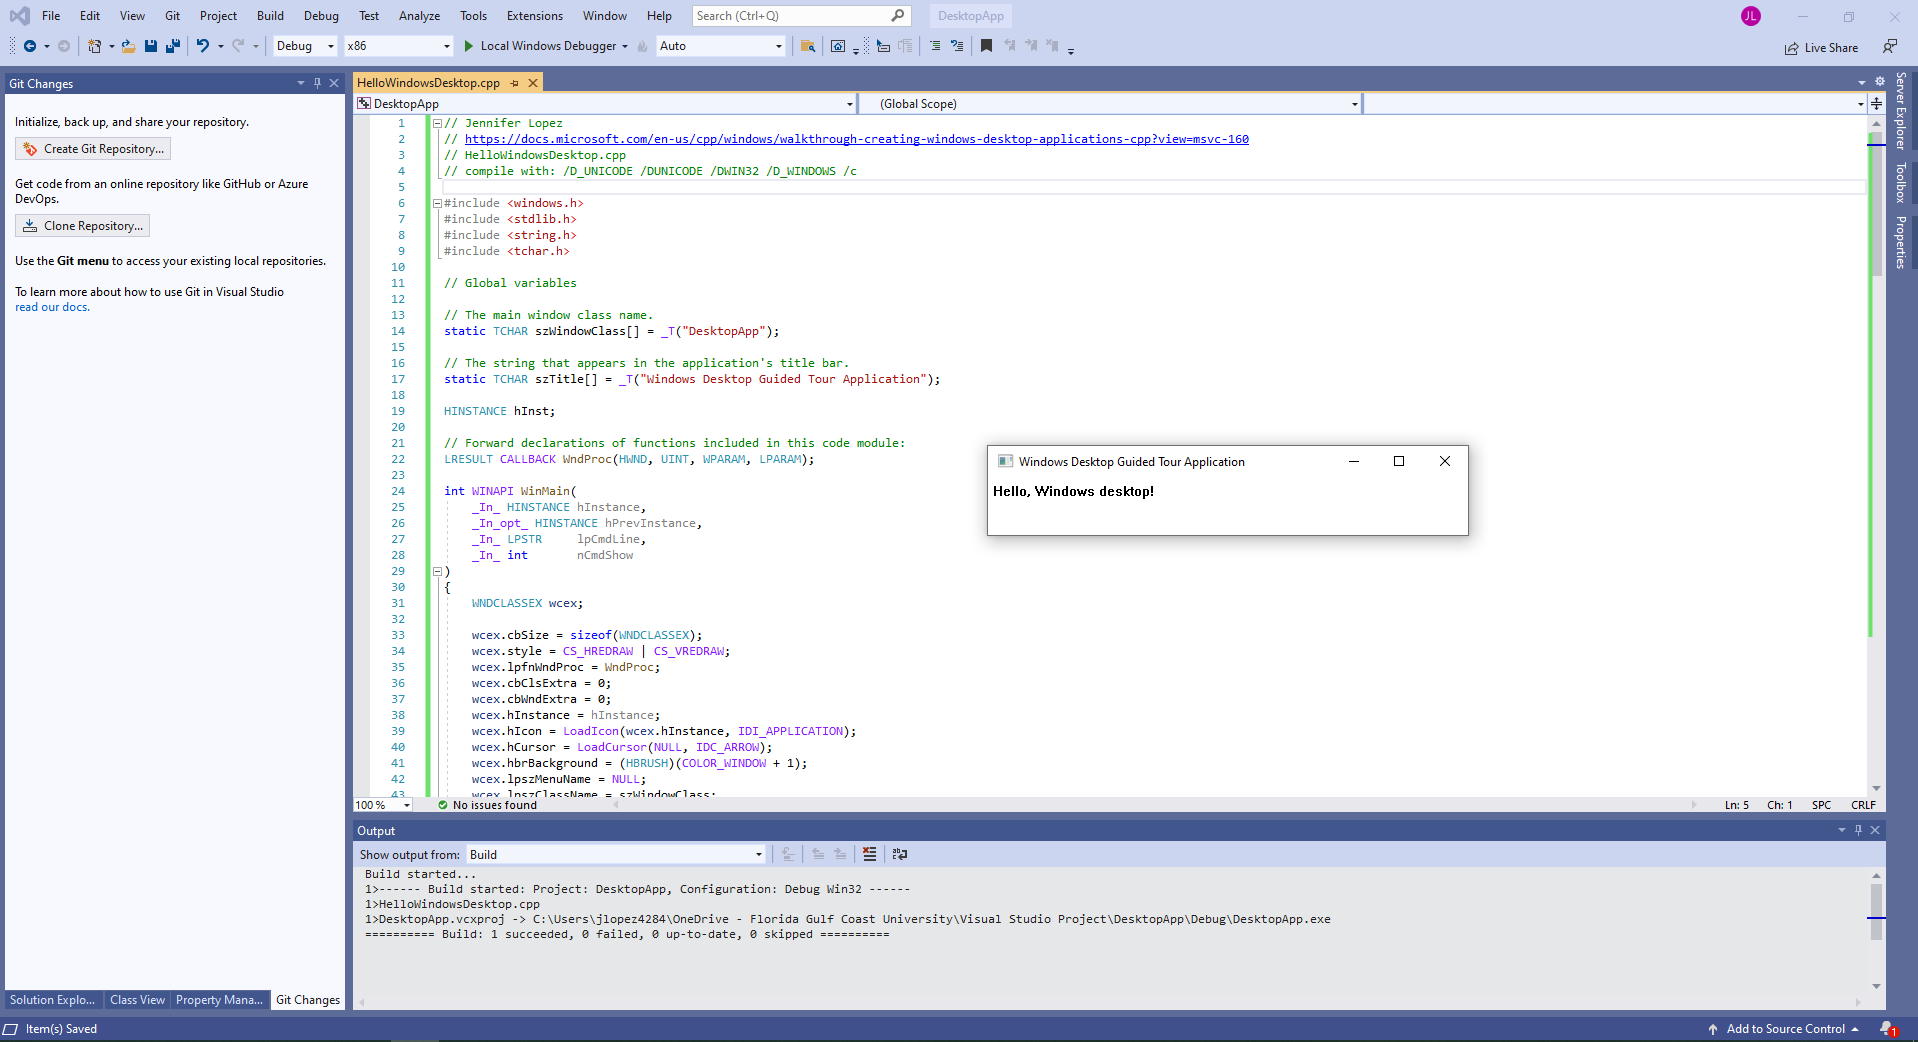This screenshot has height=1042, width=1918.
Task: Click the Save All toolbar icon
Action: [x=173, y=46]
